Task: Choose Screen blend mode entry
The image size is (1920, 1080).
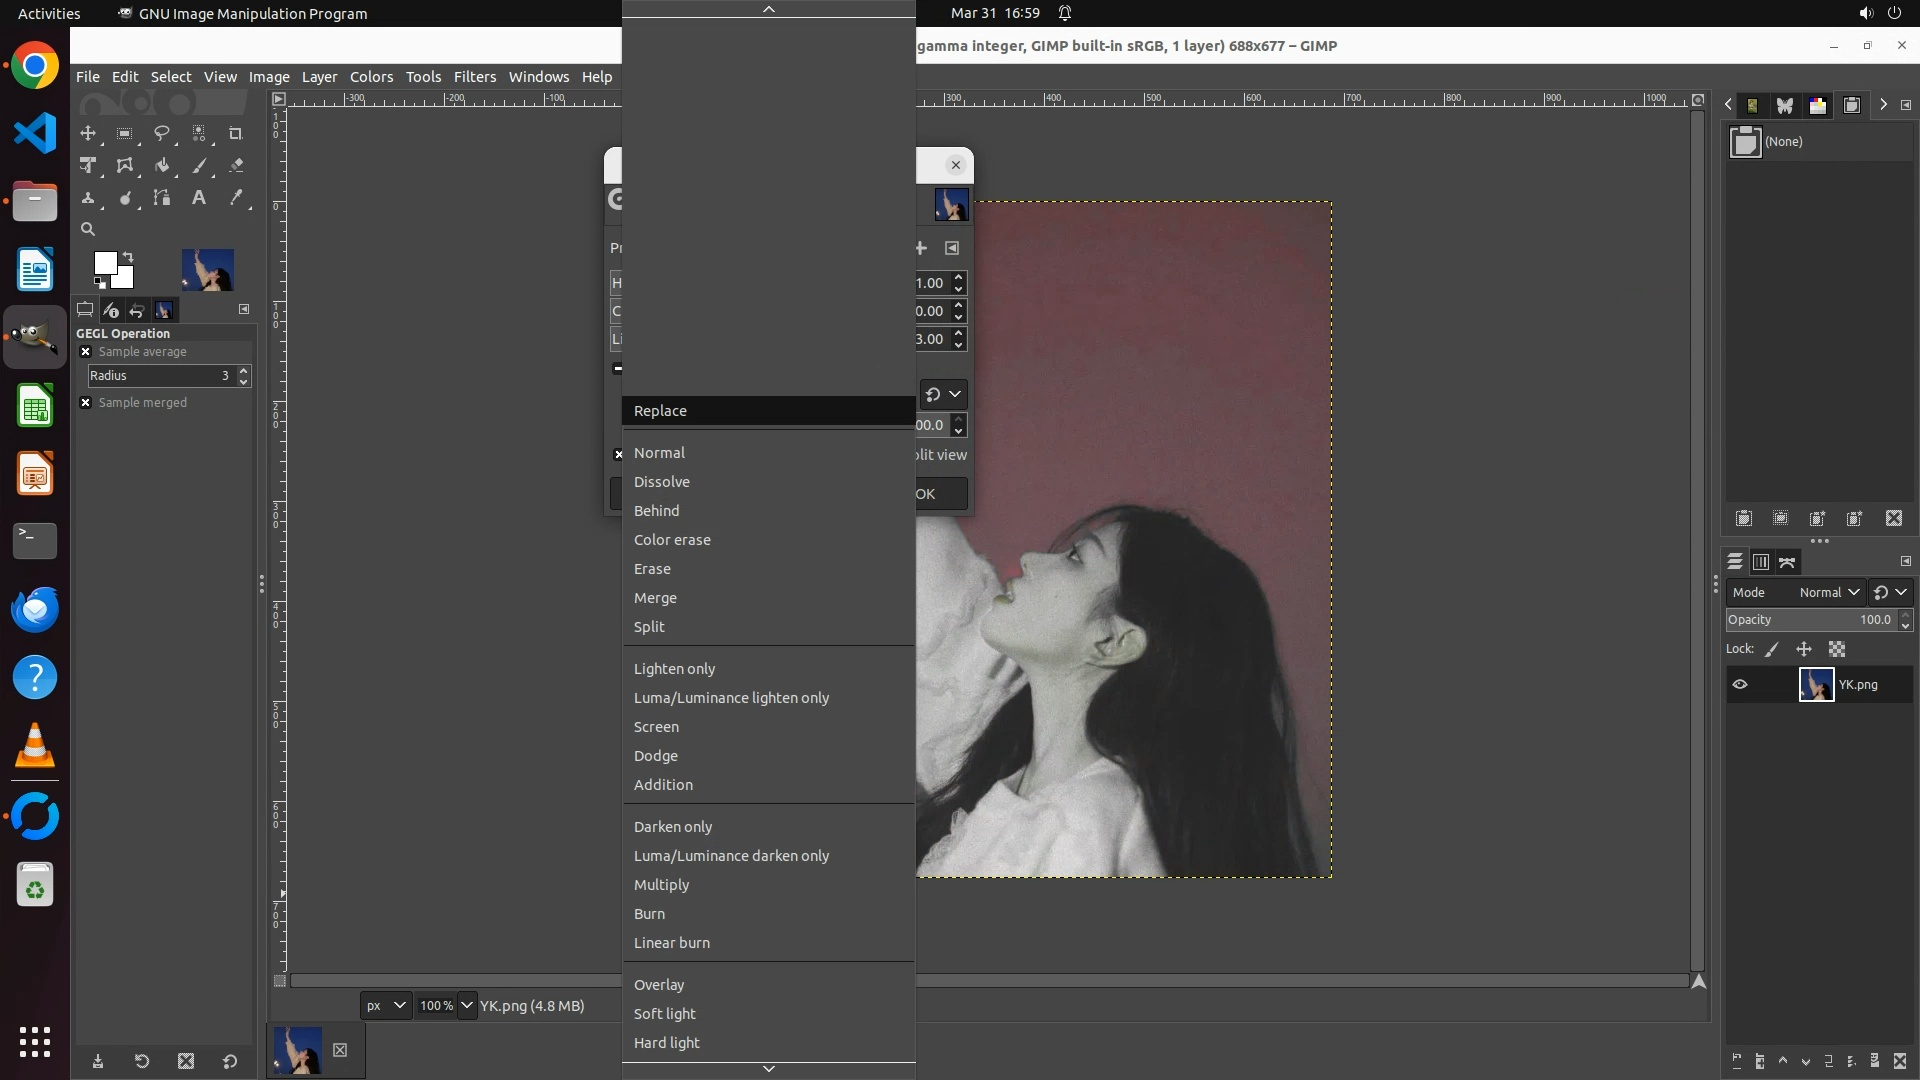Action: tap(656, 727)
